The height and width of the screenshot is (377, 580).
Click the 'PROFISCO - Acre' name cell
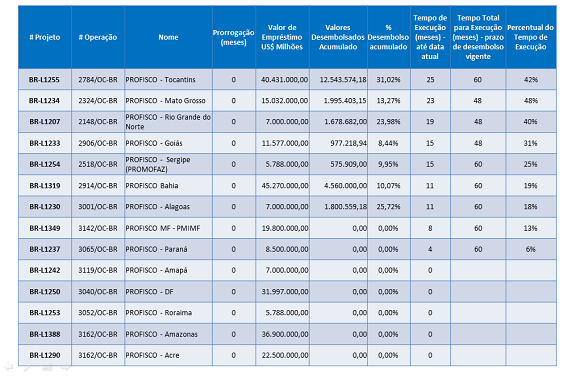(x=168, y=356)
